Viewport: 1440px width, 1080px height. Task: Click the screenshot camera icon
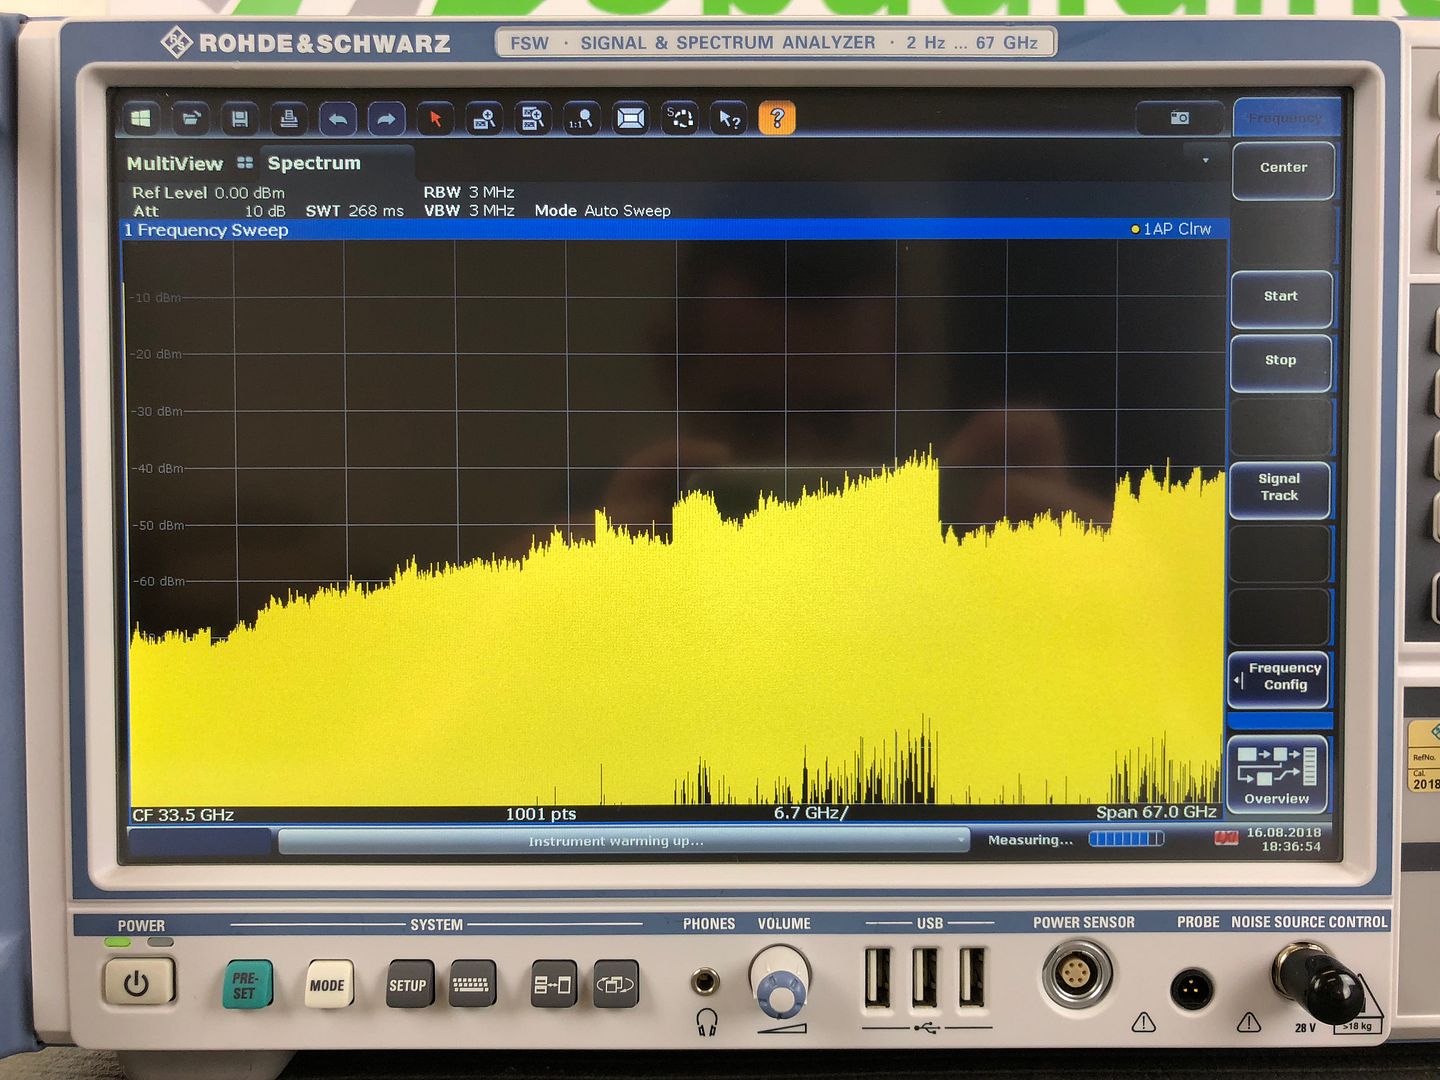pos(1180,118)
